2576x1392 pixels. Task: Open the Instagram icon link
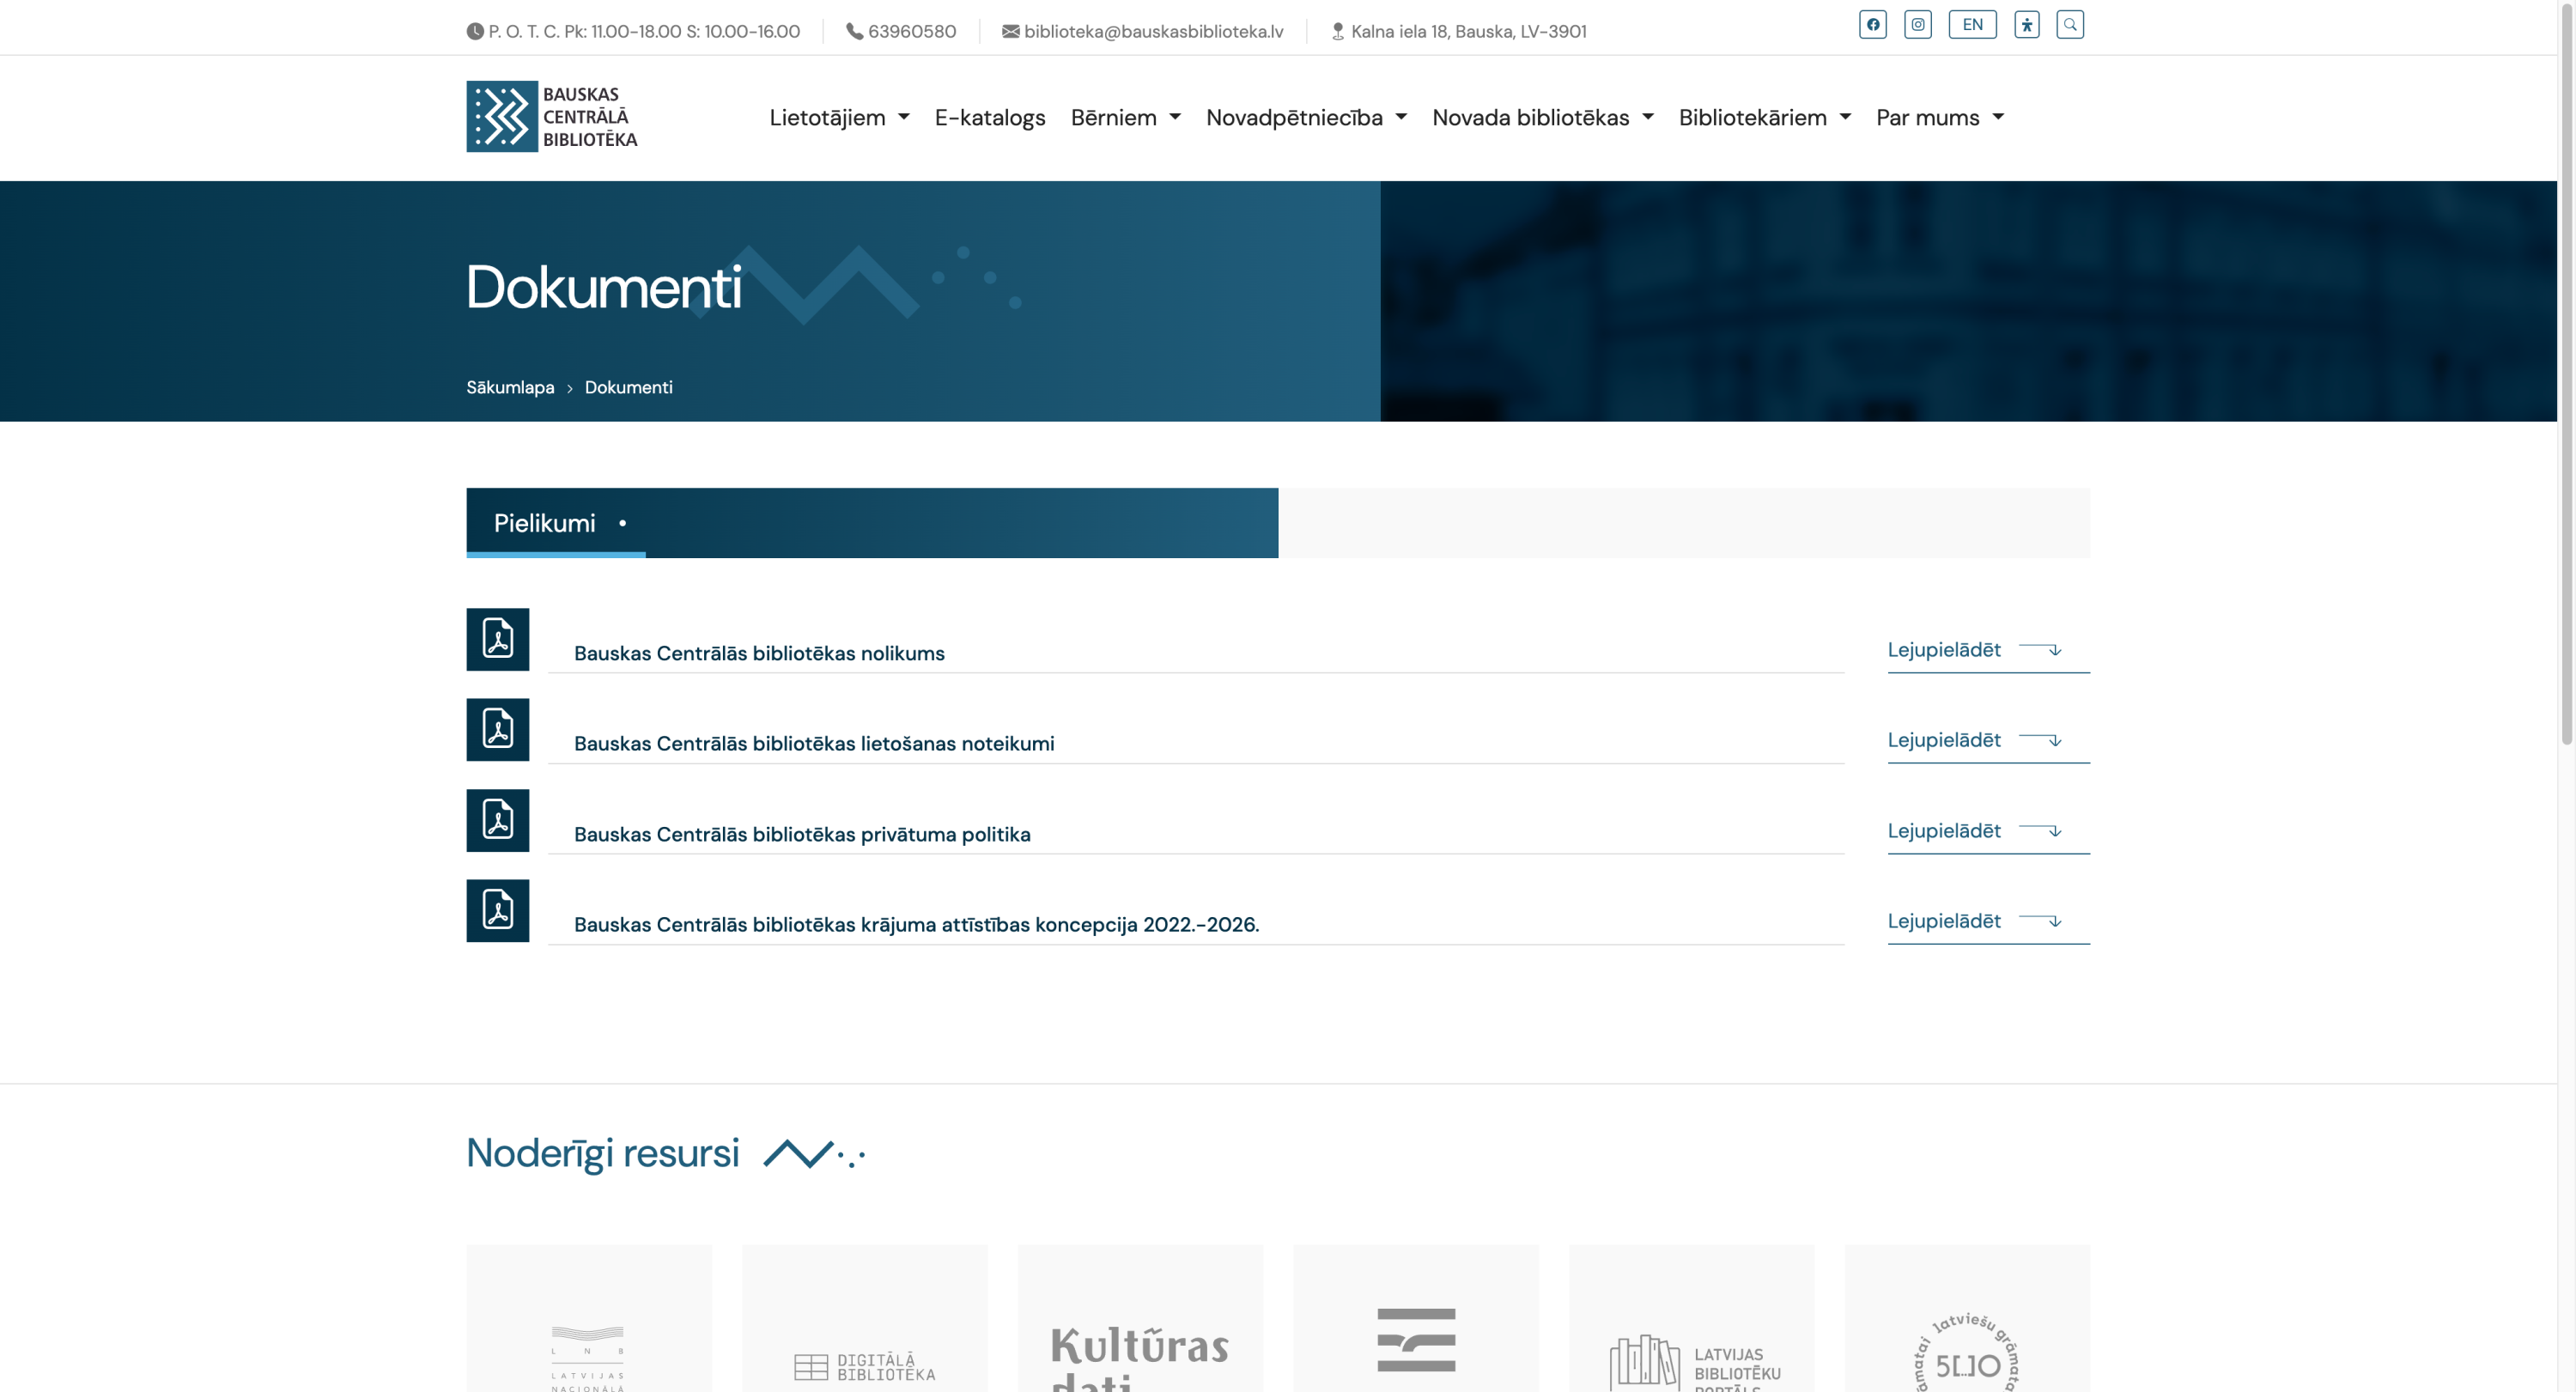pos(1917,24)
